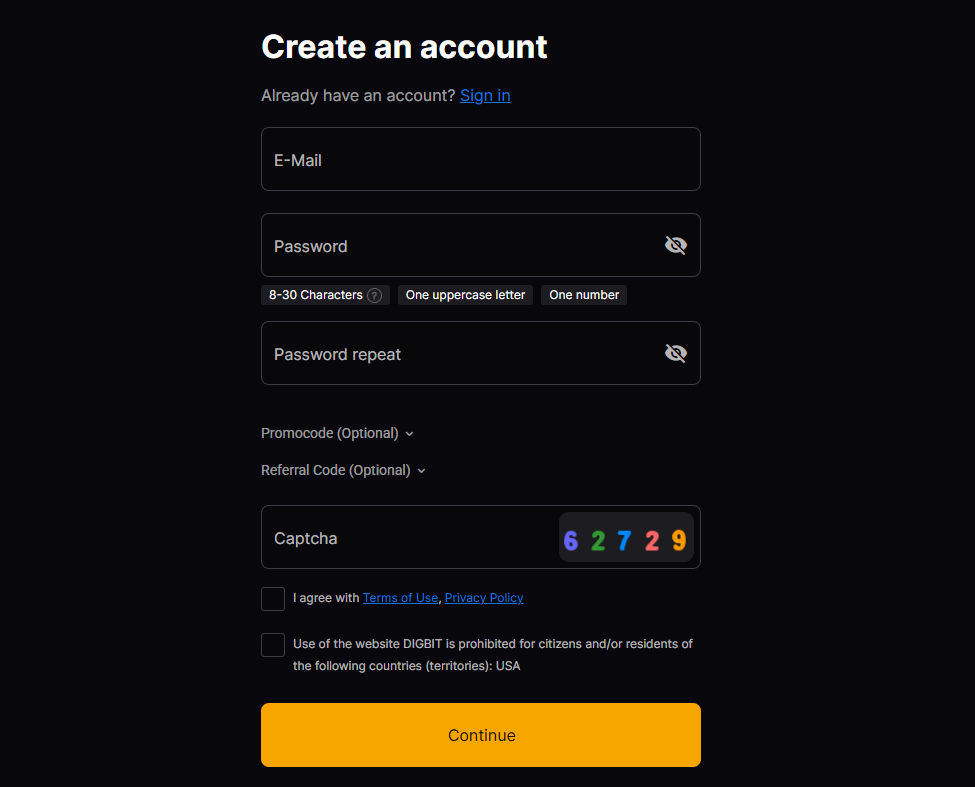This screenshot has width=975, height=787.
Task: Click the Referral Code chevron arrow
Action: coord(422,471)
